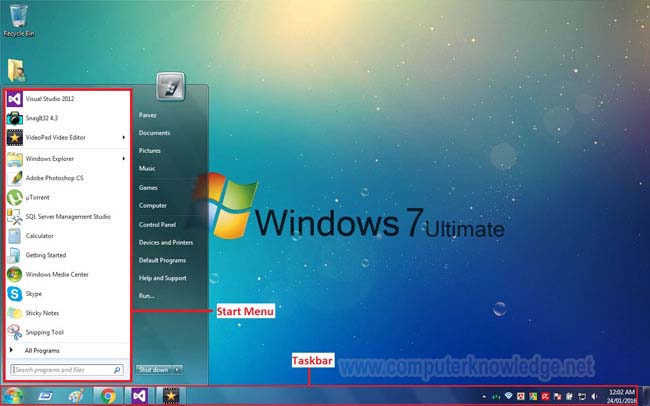
Task: Open Help and Support
Action: point(162,278)
